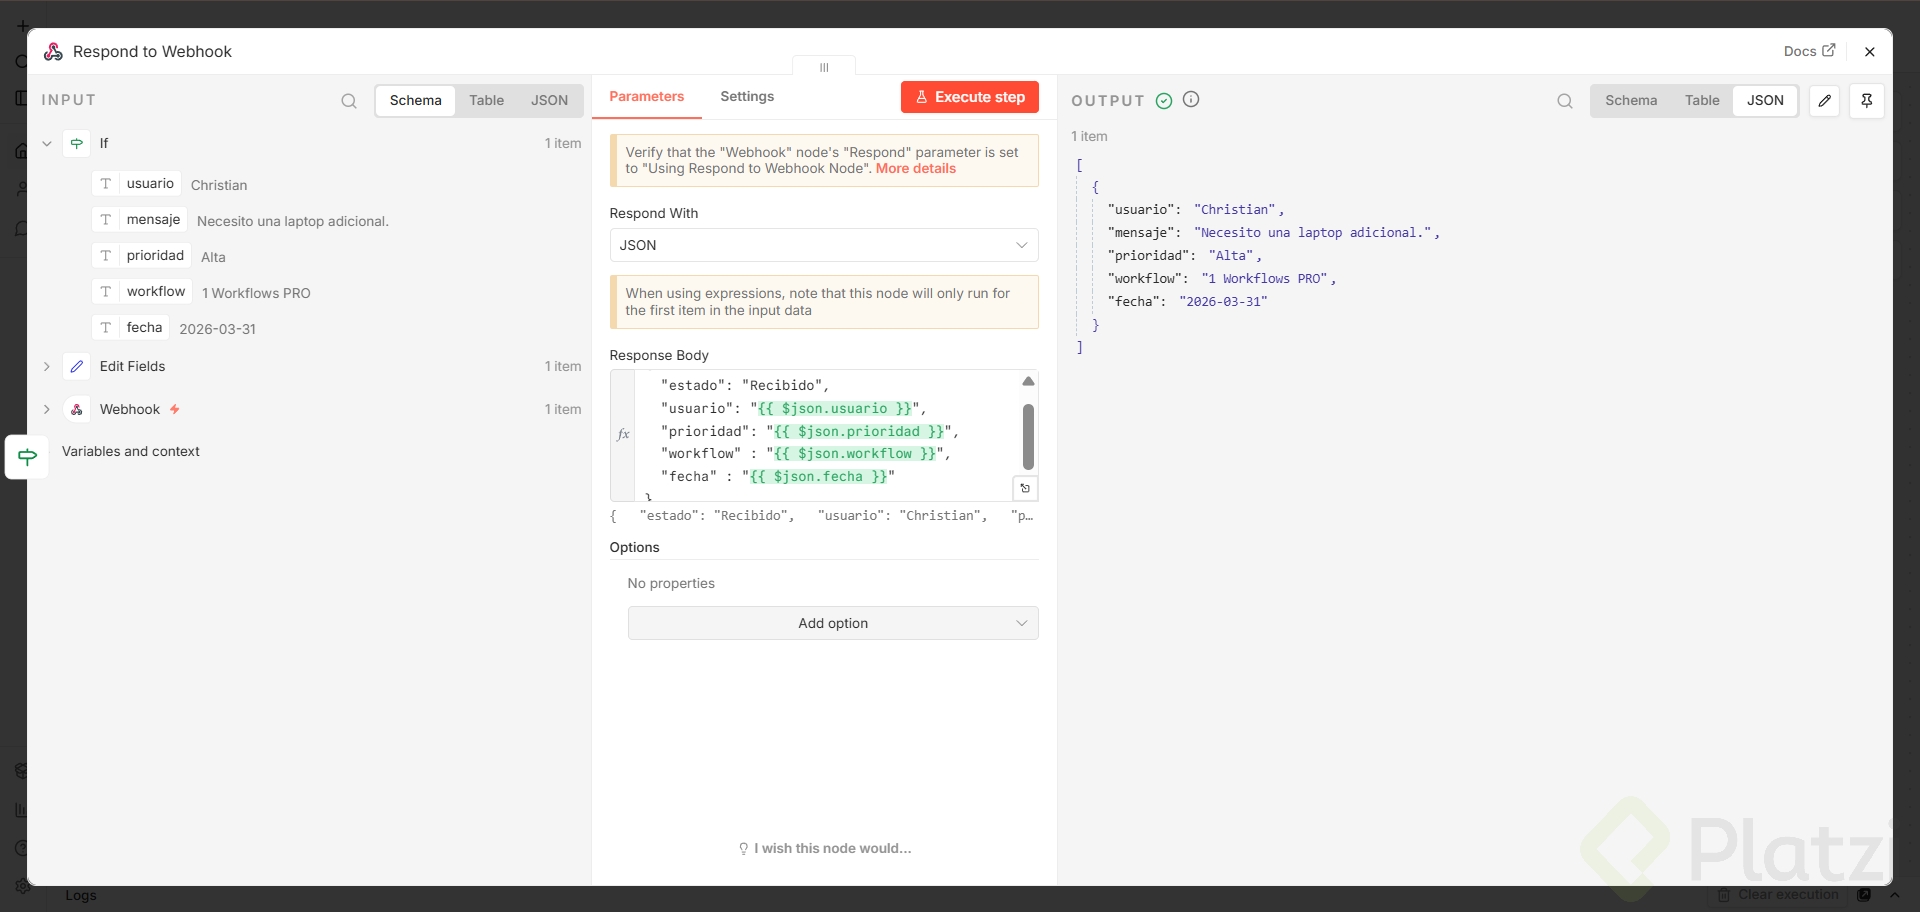Open the Settings tab
The image size is (1920, 912).
coord(747,97)
